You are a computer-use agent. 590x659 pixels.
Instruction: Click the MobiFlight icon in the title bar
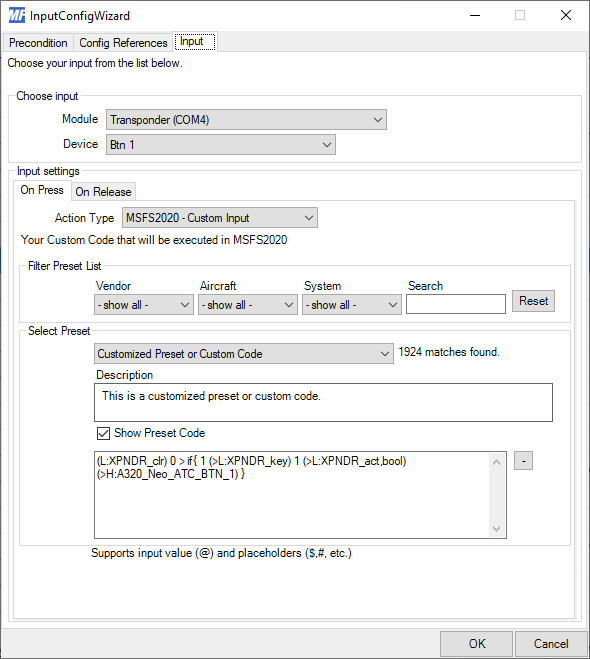[17, 16]
